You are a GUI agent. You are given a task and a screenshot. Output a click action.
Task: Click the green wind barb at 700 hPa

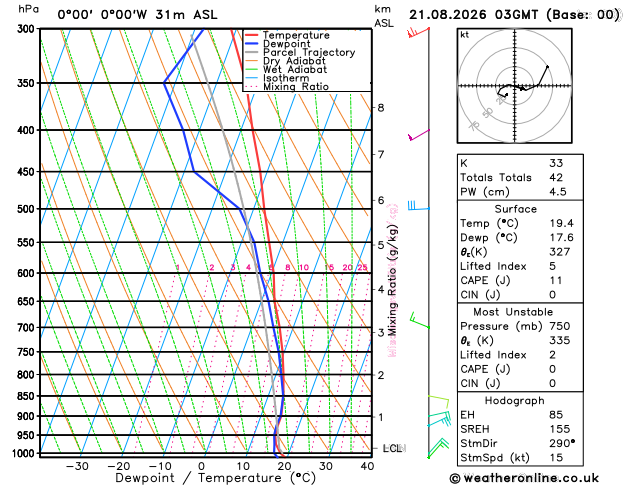pos(420,321)
